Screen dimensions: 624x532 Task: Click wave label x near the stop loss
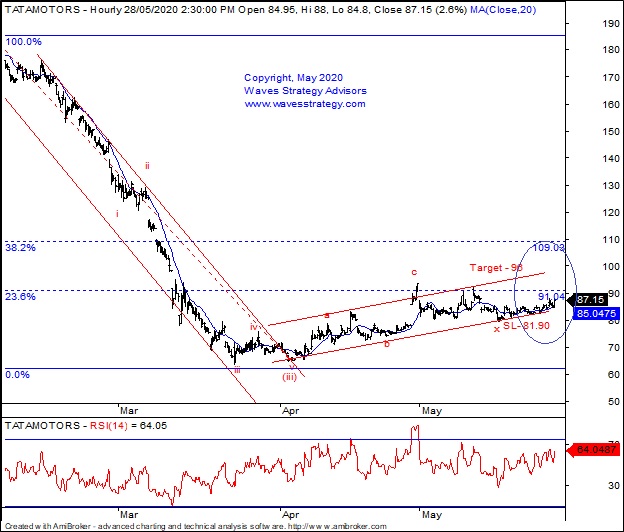point(496,329)
